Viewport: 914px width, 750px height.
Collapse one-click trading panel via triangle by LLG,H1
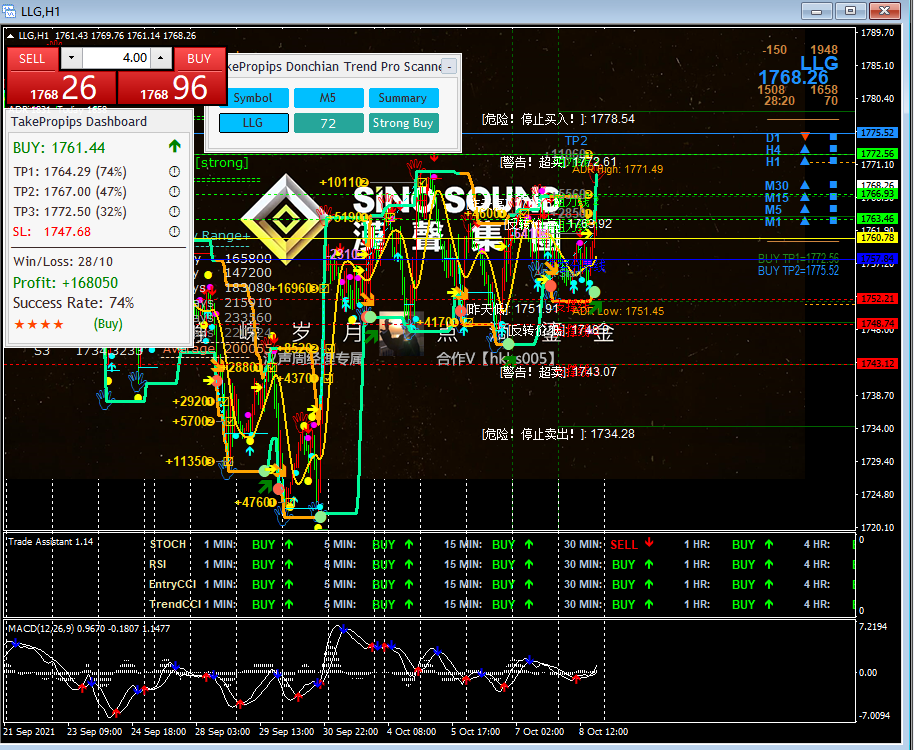click(x=10, y=36)
